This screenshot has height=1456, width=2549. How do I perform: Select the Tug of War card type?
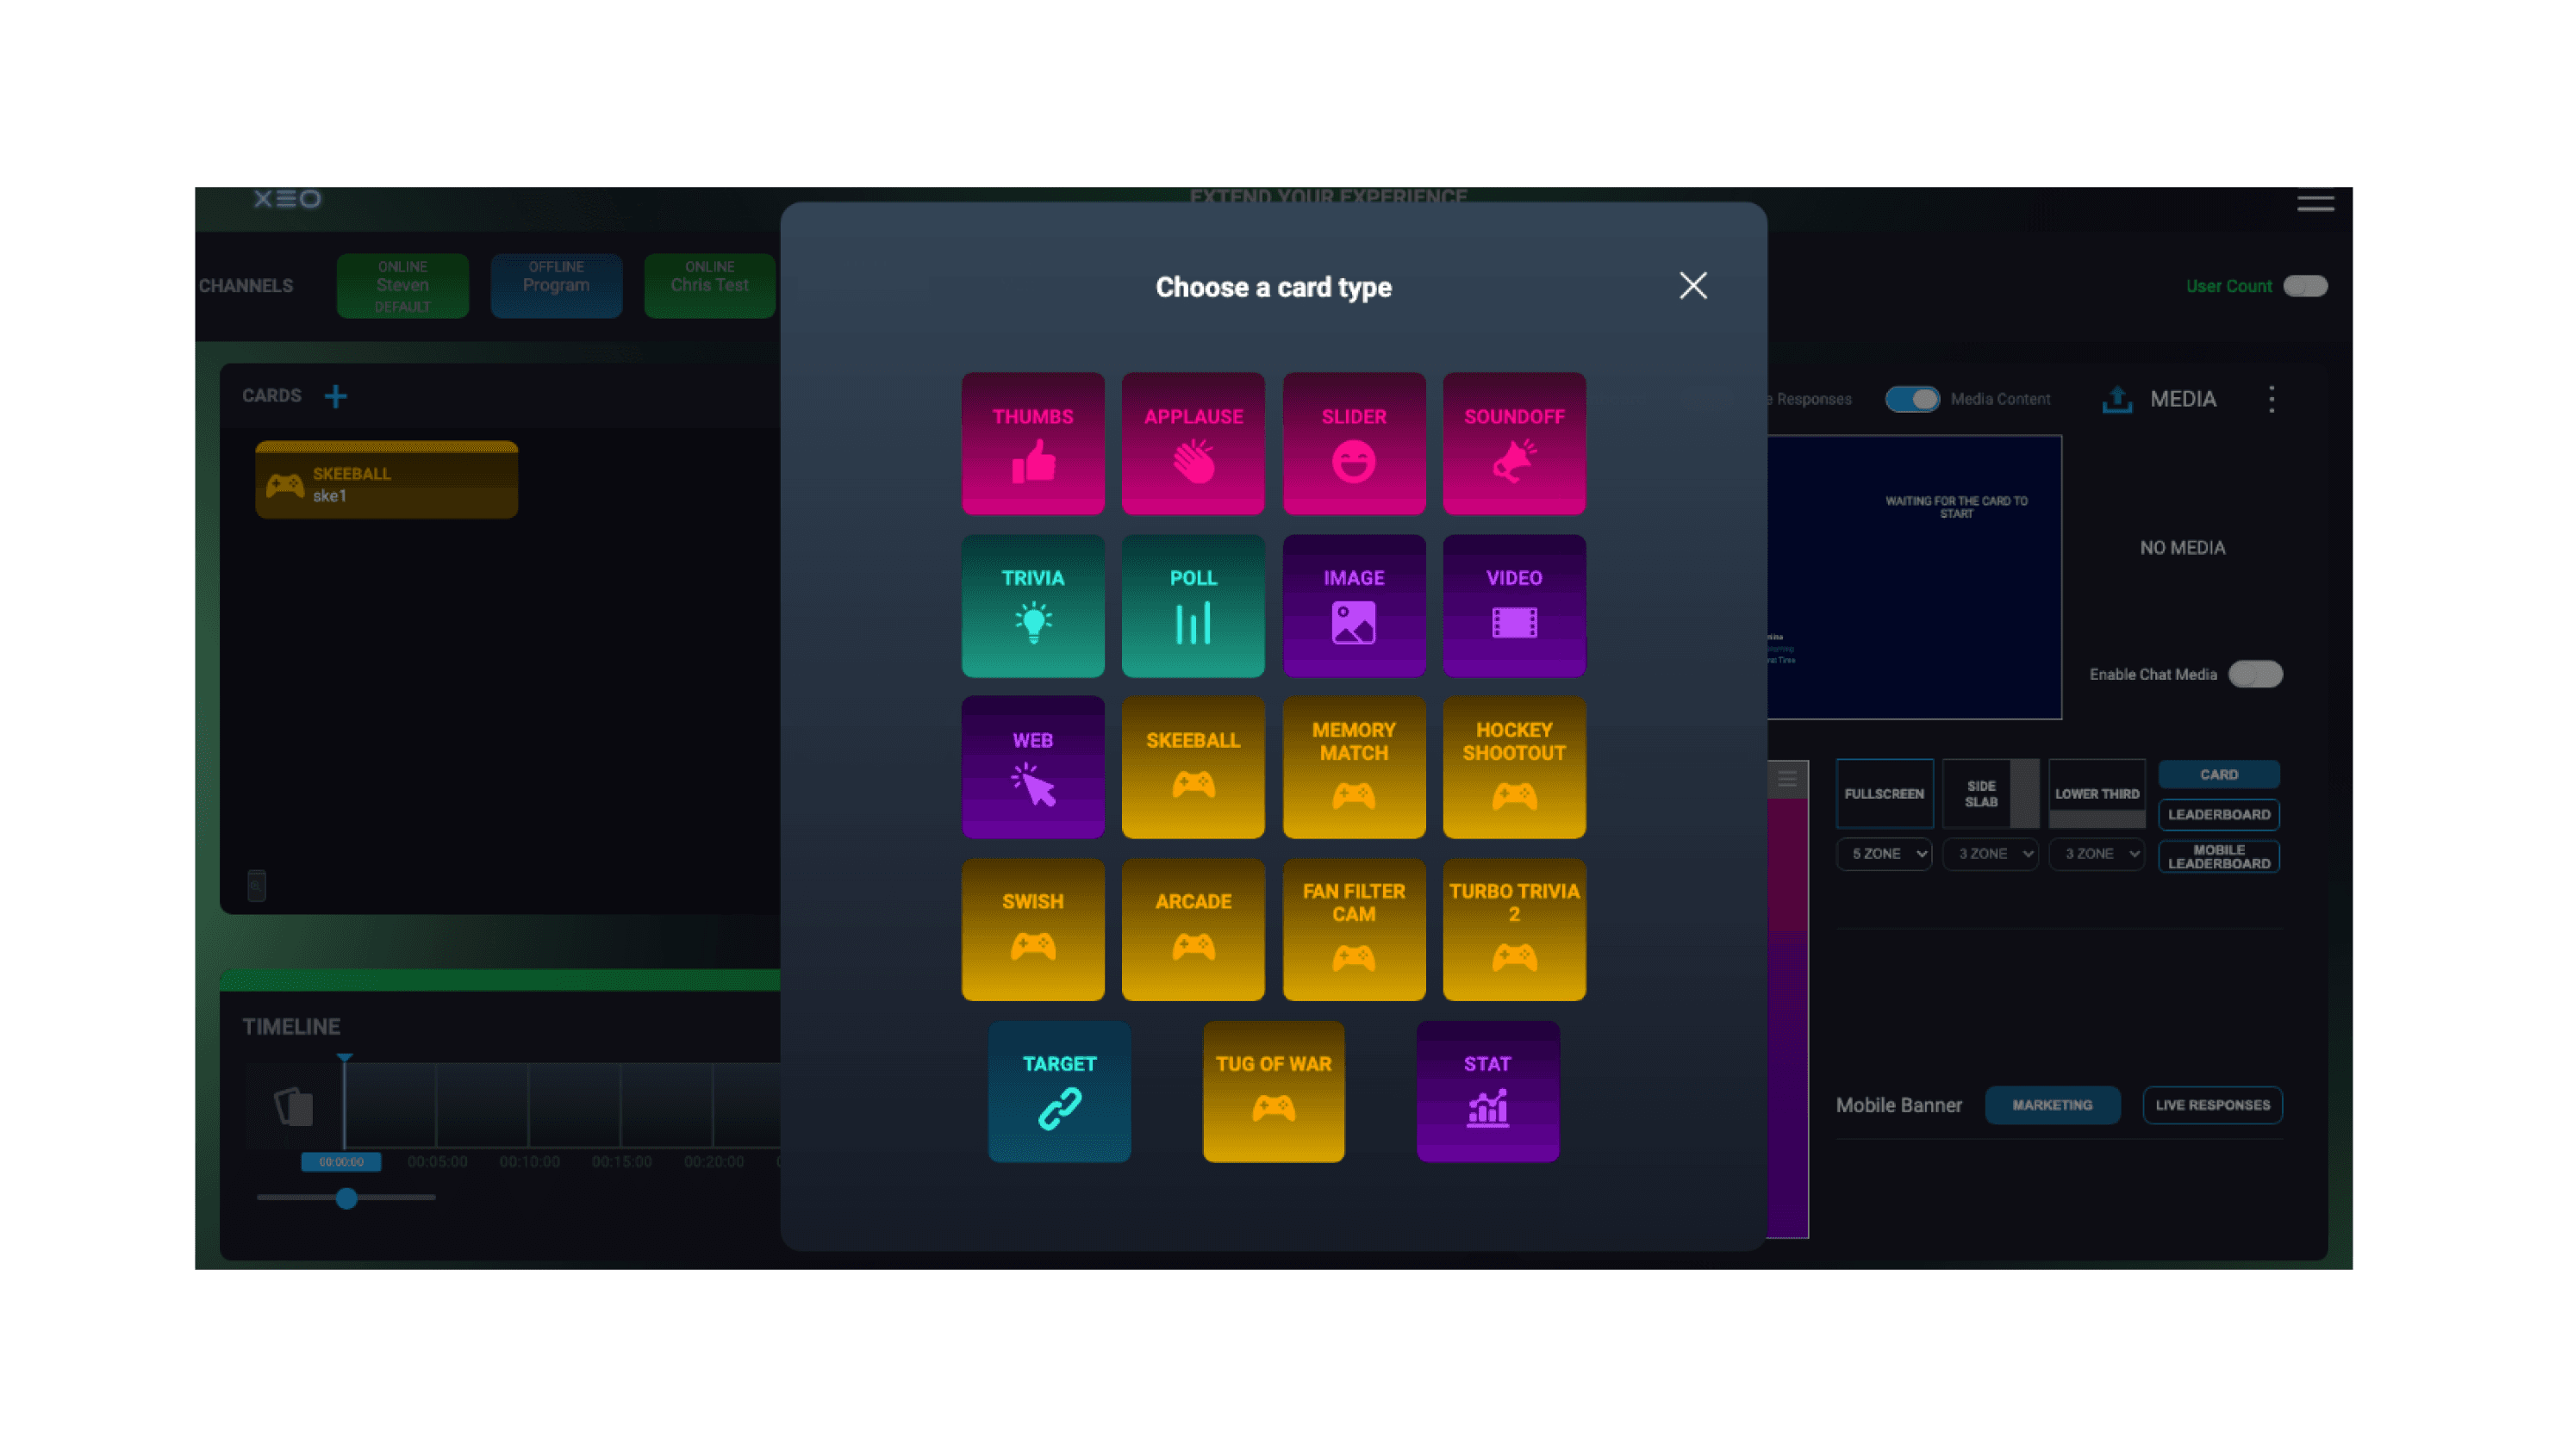(1273, 1094)
